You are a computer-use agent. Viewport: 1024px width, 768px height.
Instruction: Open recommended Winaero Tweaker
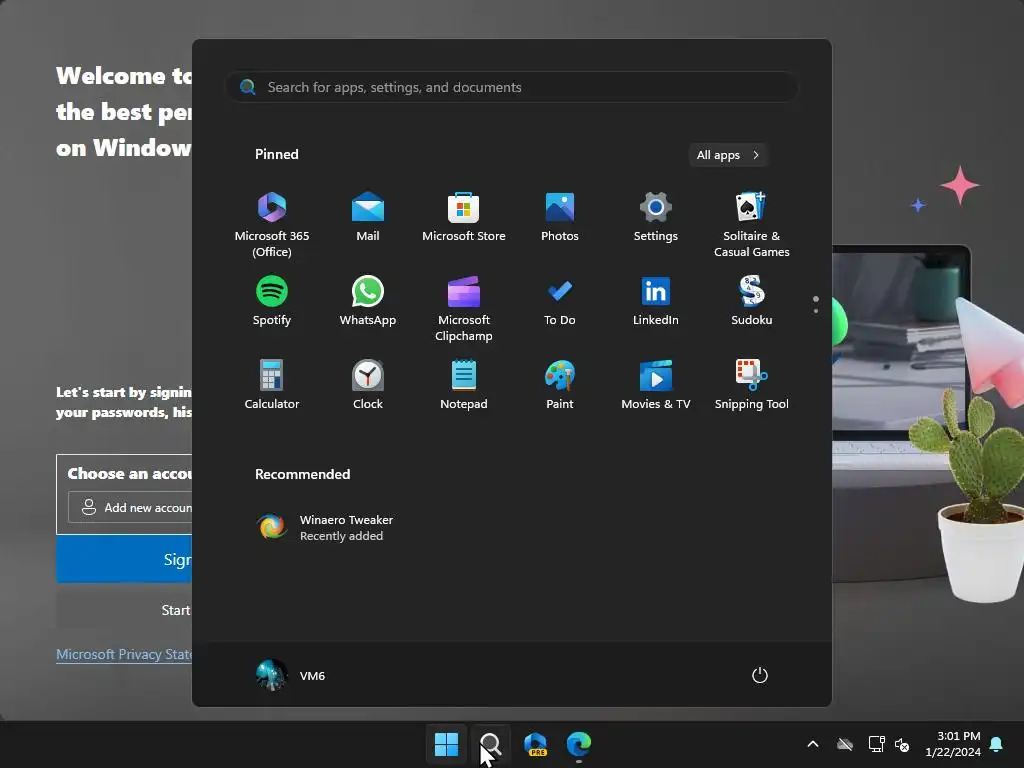(325, 527)
